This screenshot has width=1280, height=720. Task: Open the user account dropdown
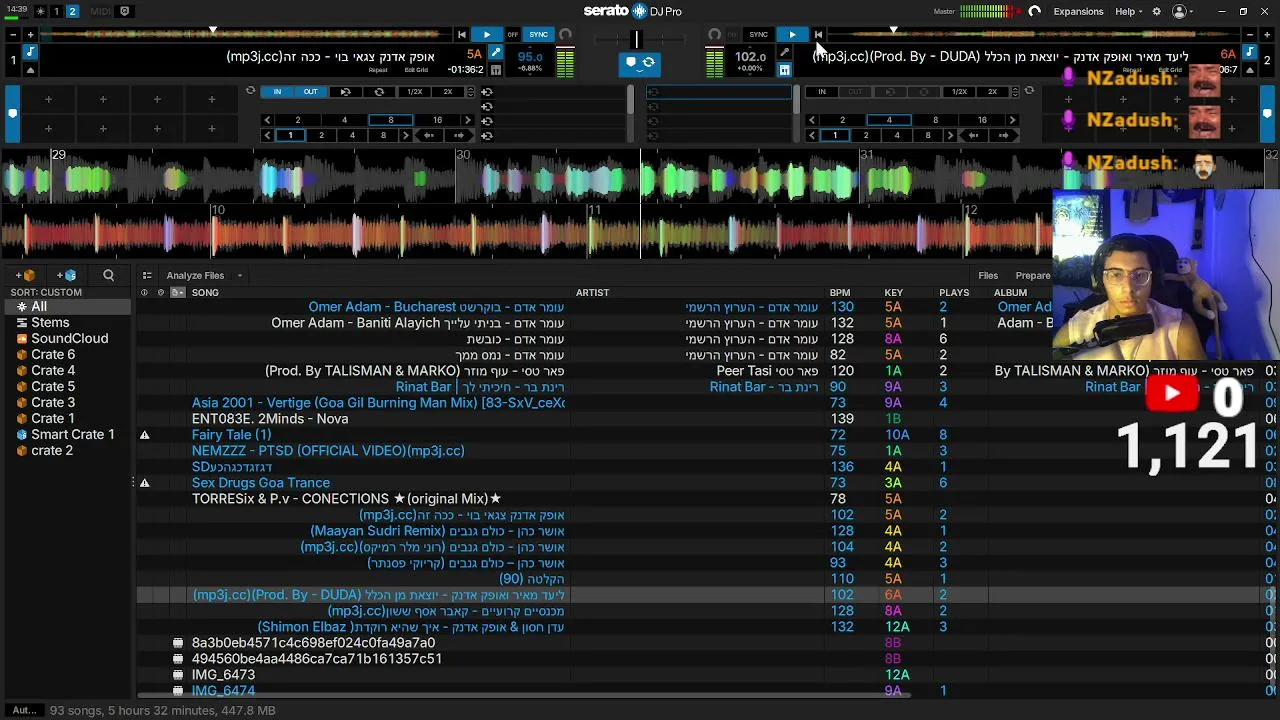click(1183, 11)
